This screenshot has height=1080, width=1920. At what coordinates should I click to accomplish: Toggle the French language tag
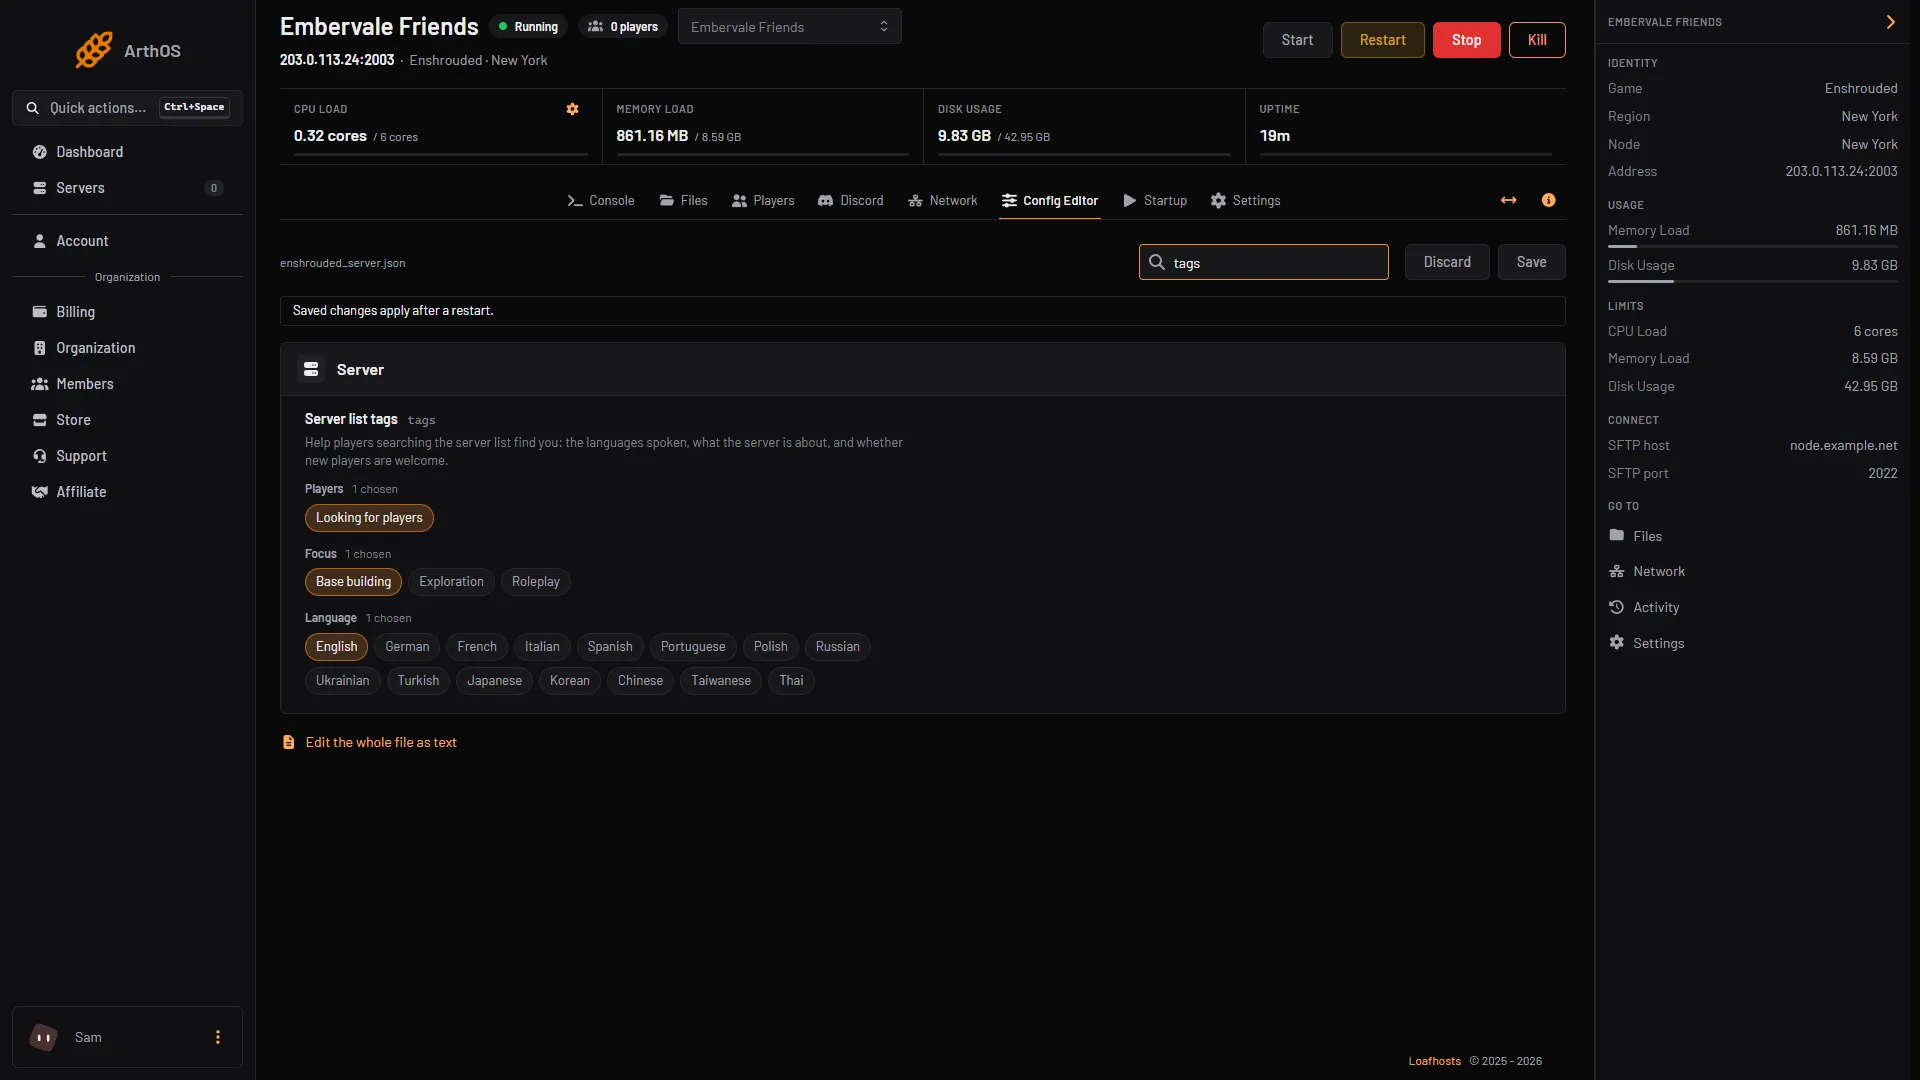click(477, 647)
